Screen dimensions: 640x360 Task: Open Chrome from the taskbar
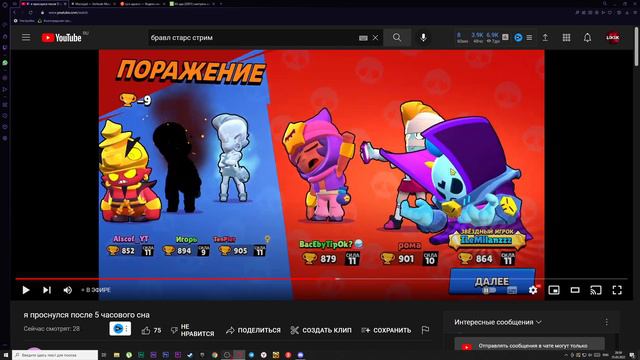[215, 355]
